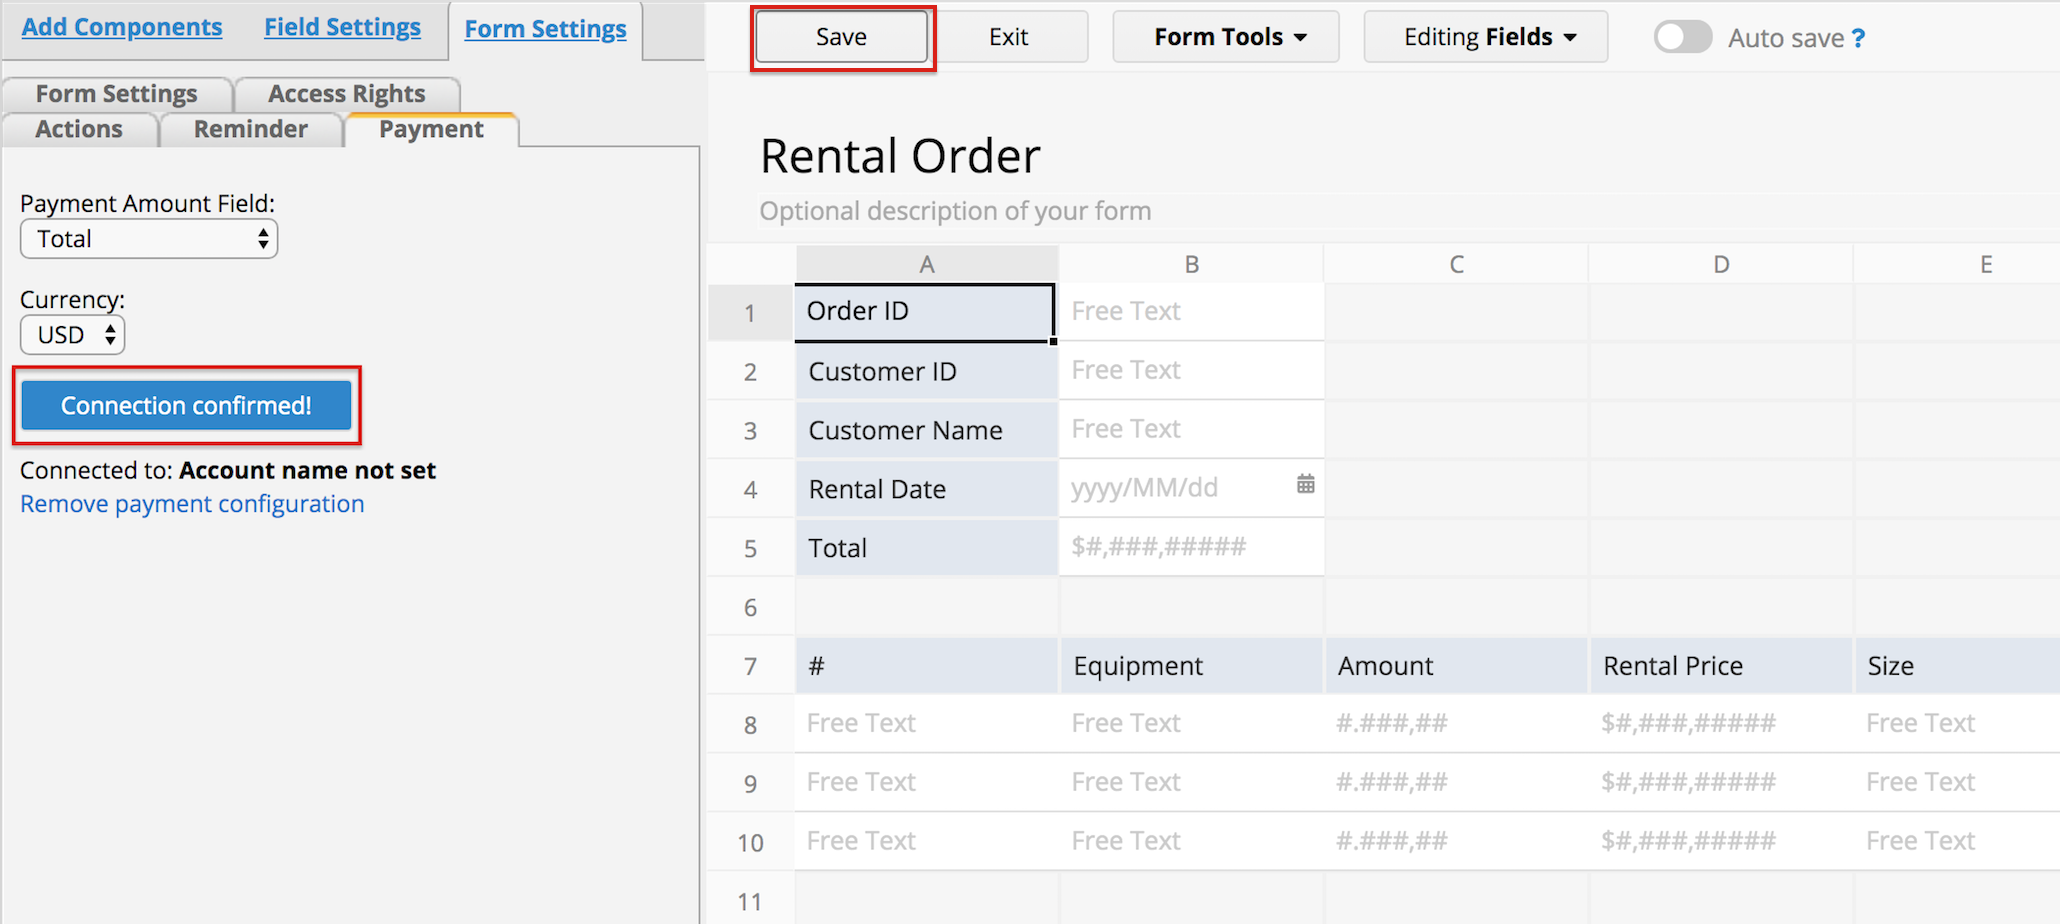Click the row 10 Rental Price cell

(x=1721, y=842)
